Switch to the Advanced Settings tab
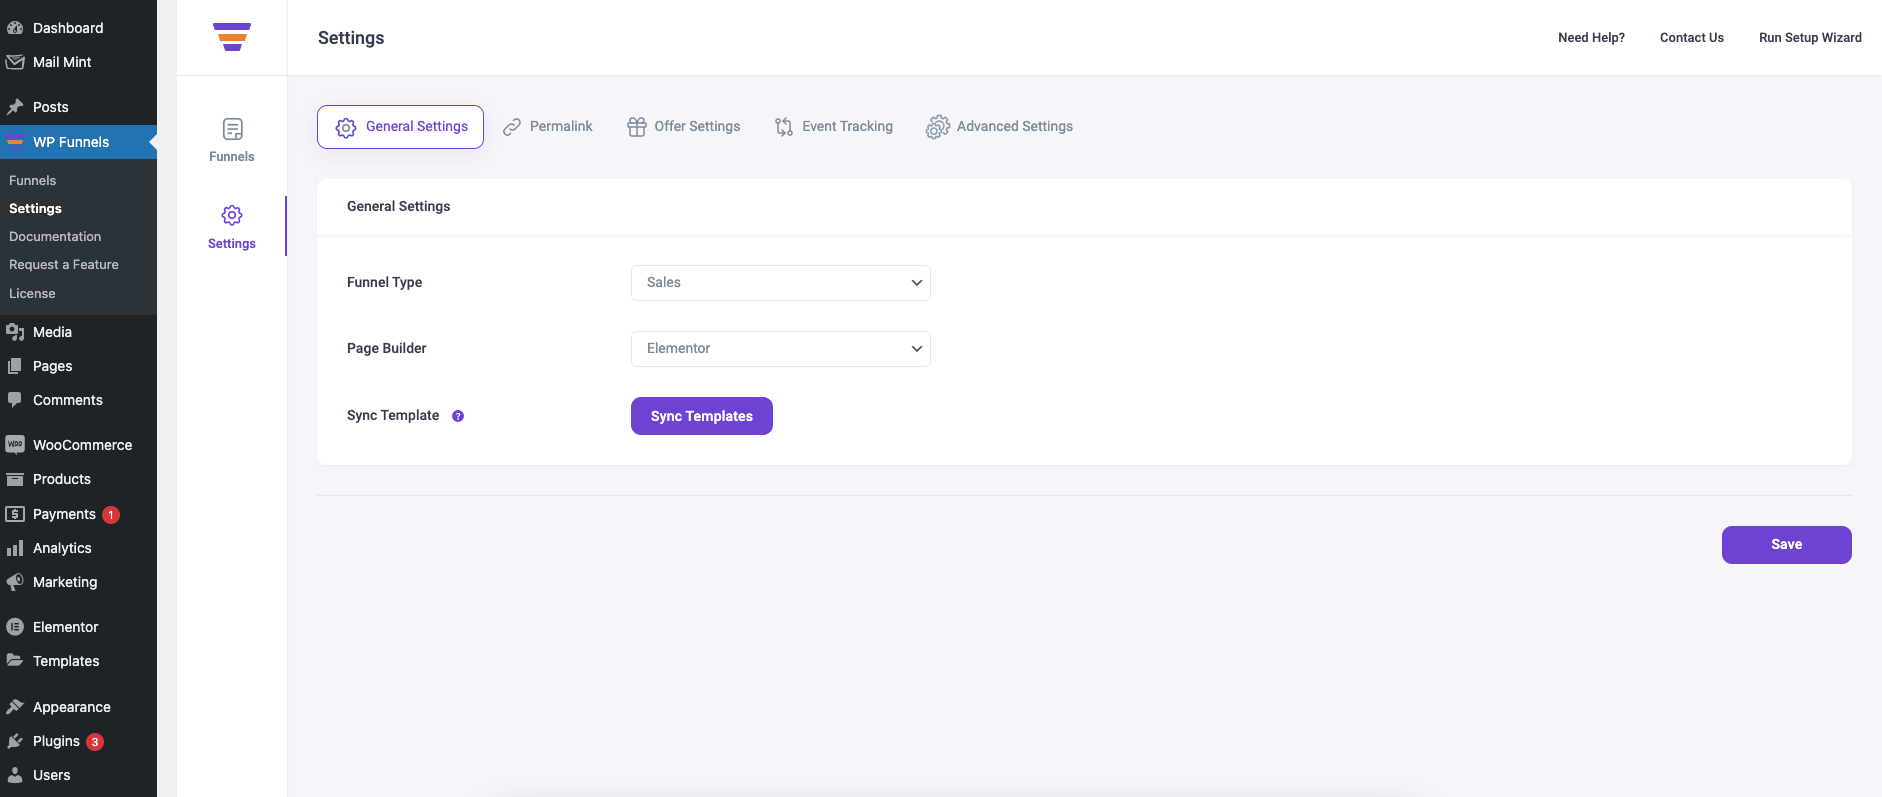The image size is (1882, 797). pyautogui.click(x=999, y=127)
